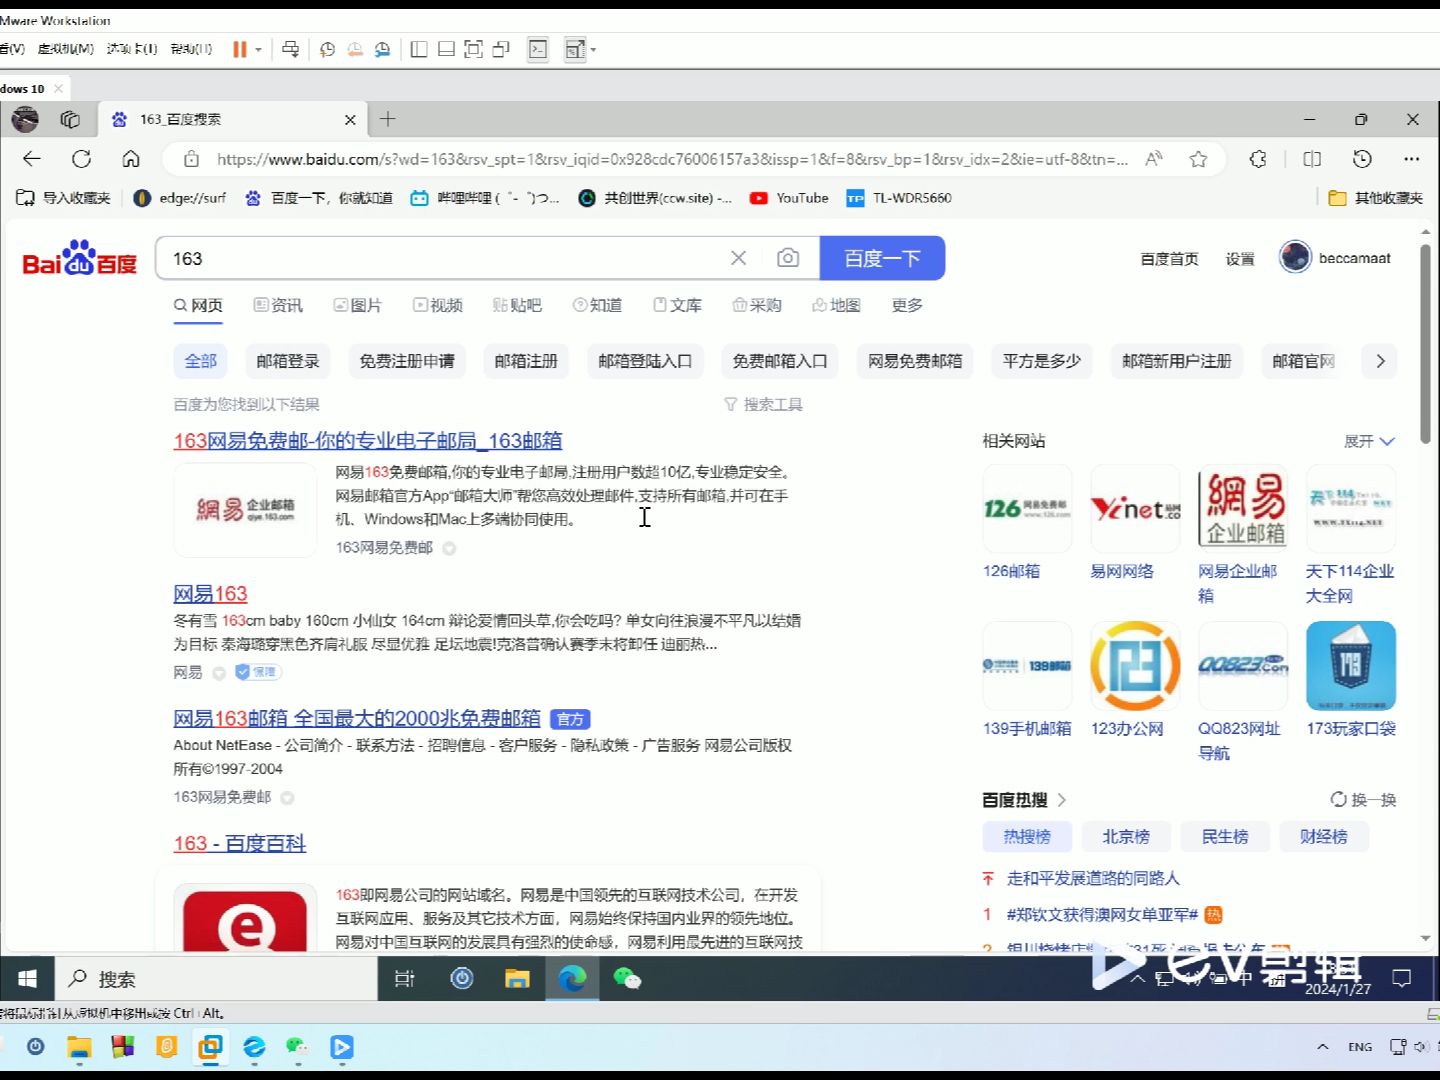Click the Edge home button
This screenshot has width=1440, height=1080.
point(131,159)
